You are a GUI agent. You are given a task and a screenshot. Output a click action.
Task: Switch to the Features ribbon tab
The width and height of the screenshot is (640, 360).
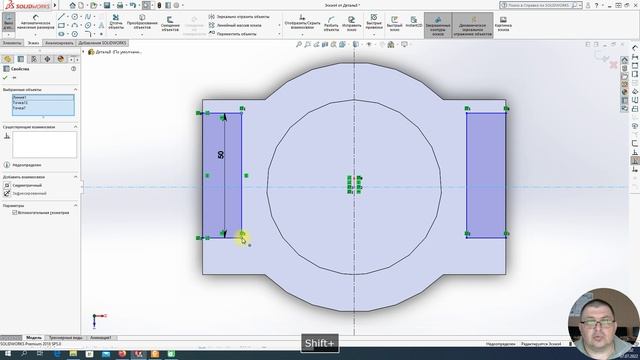[x=12, y=43]
